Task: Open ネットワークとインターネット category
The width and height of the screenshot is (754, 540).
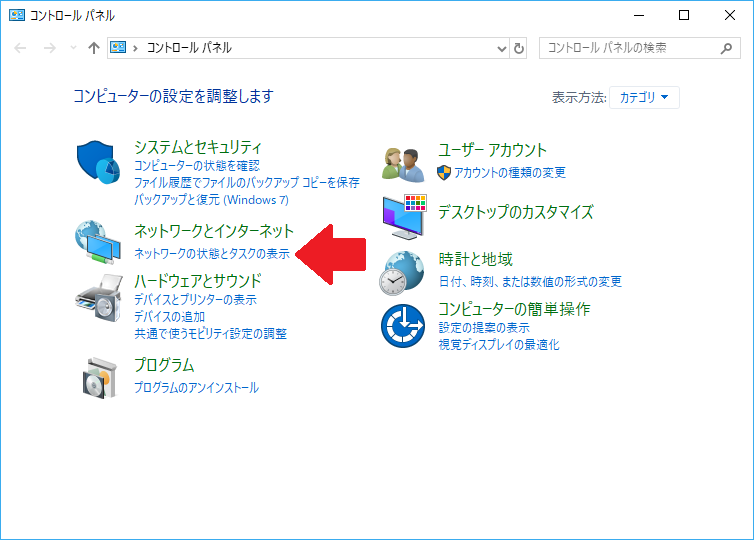Action: click(214, 231)
